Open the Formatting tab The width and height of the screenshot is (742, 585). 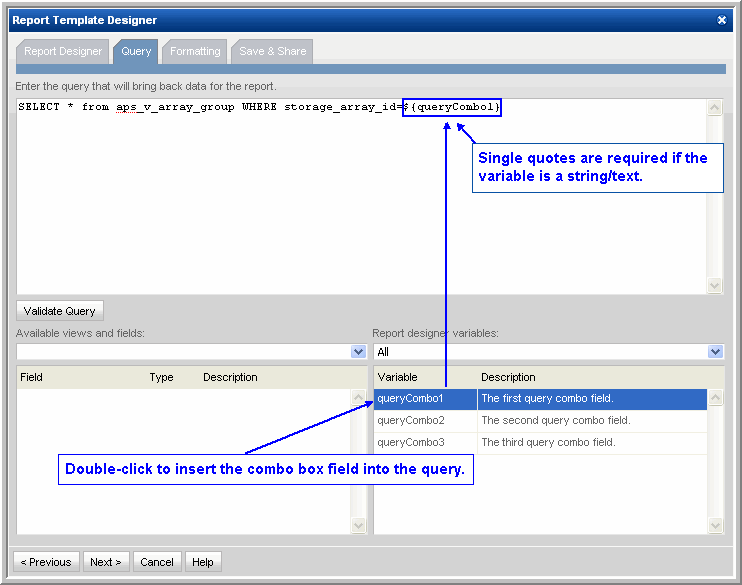194,51
